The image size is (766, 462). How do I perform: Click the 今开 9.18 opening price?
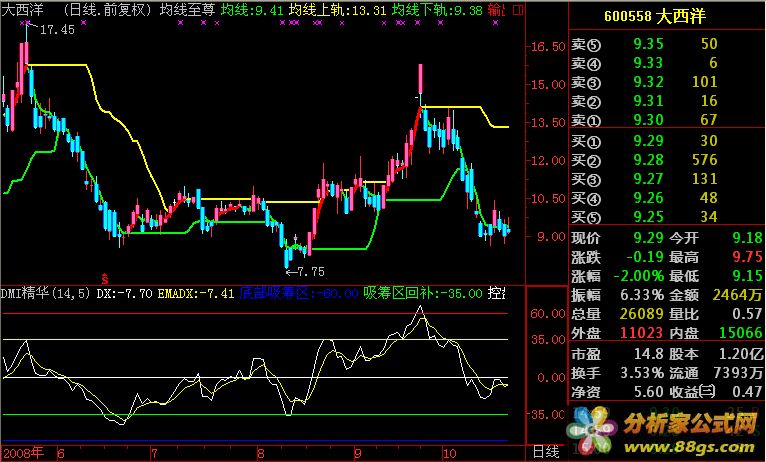point(716,238)
